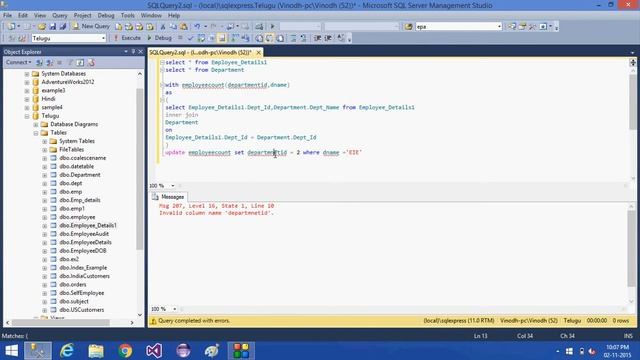The width and height of the screenshot is (640, 360).
Task: Open the Tools menu
Action: pyautogui.click(x=127, y=15)
